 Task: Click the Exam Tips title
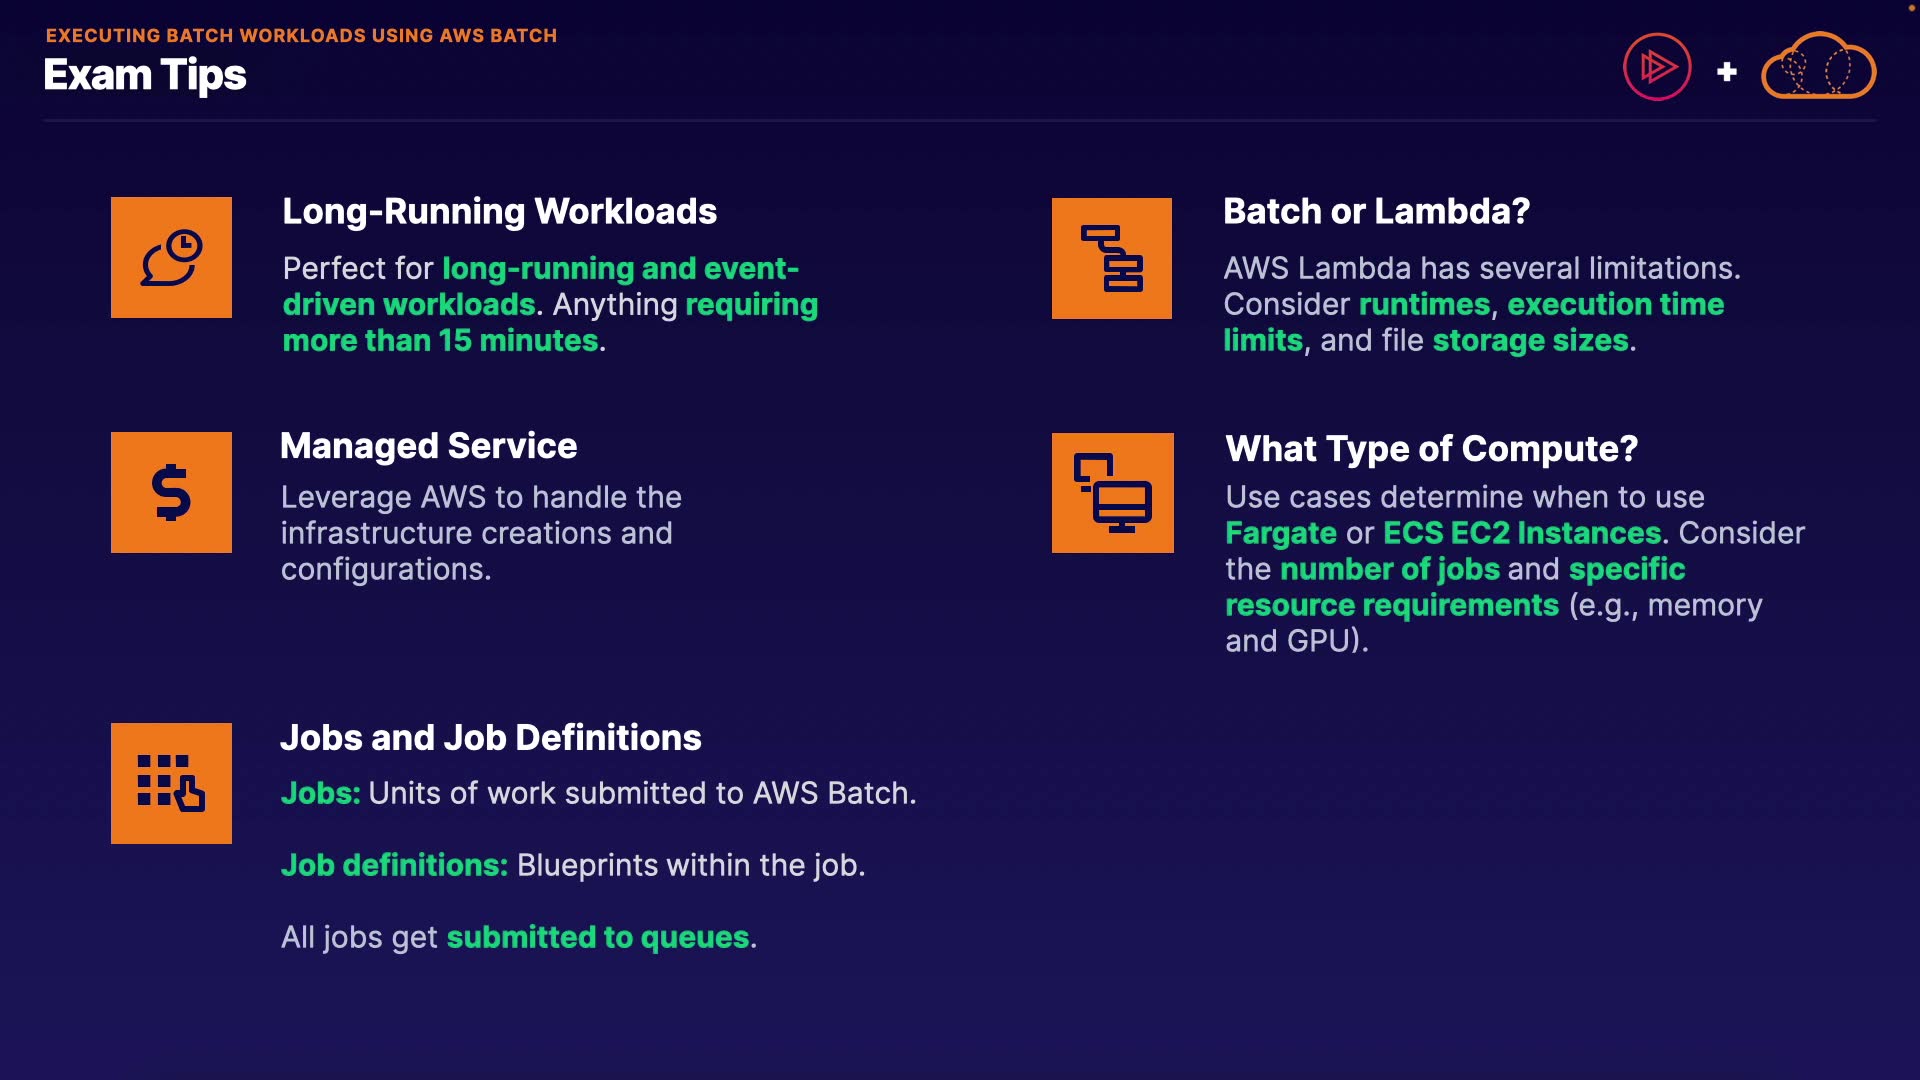[145, 75]
